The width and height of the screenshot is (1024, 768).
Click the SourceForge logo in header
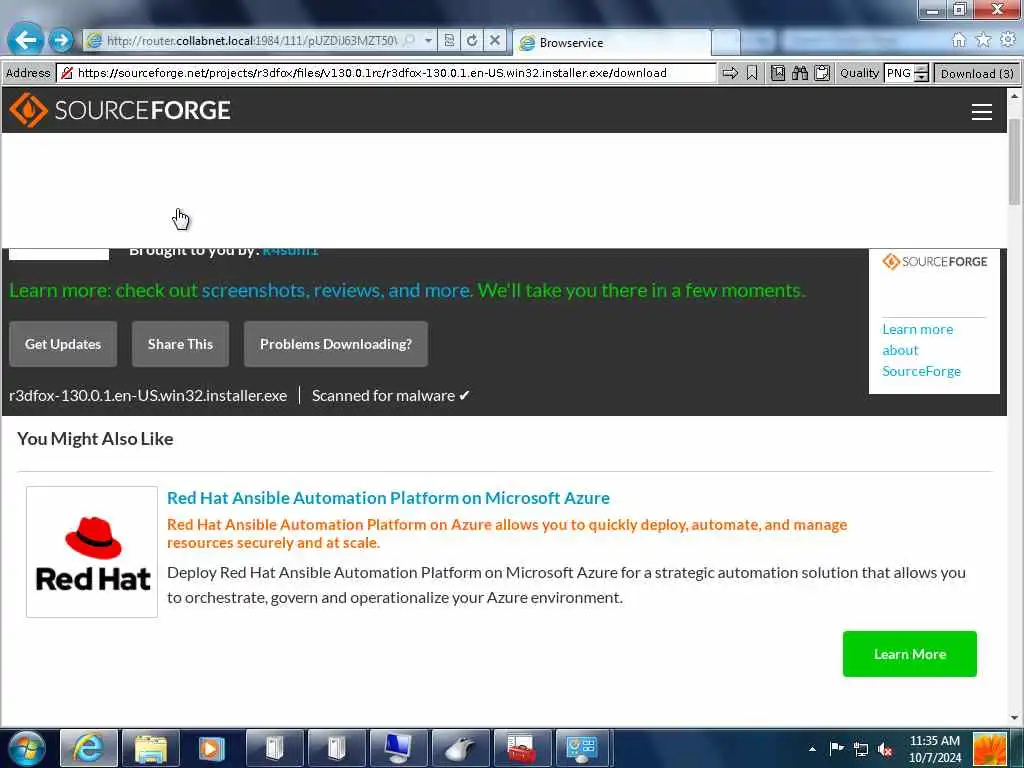[120, 110]
